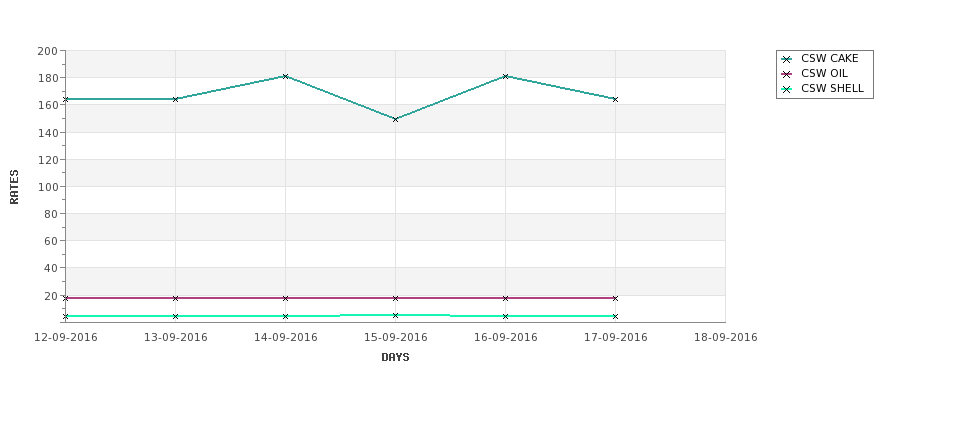Click CSW OIL marker on 13-09-2016

[175, 298]
